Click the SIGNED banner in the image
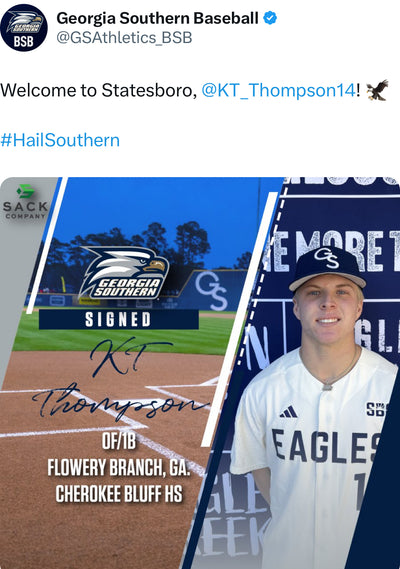 pos(119,319)
